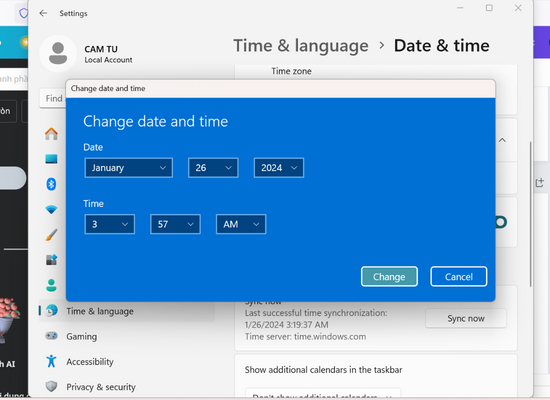Click the Change button

tap(389, 276)
